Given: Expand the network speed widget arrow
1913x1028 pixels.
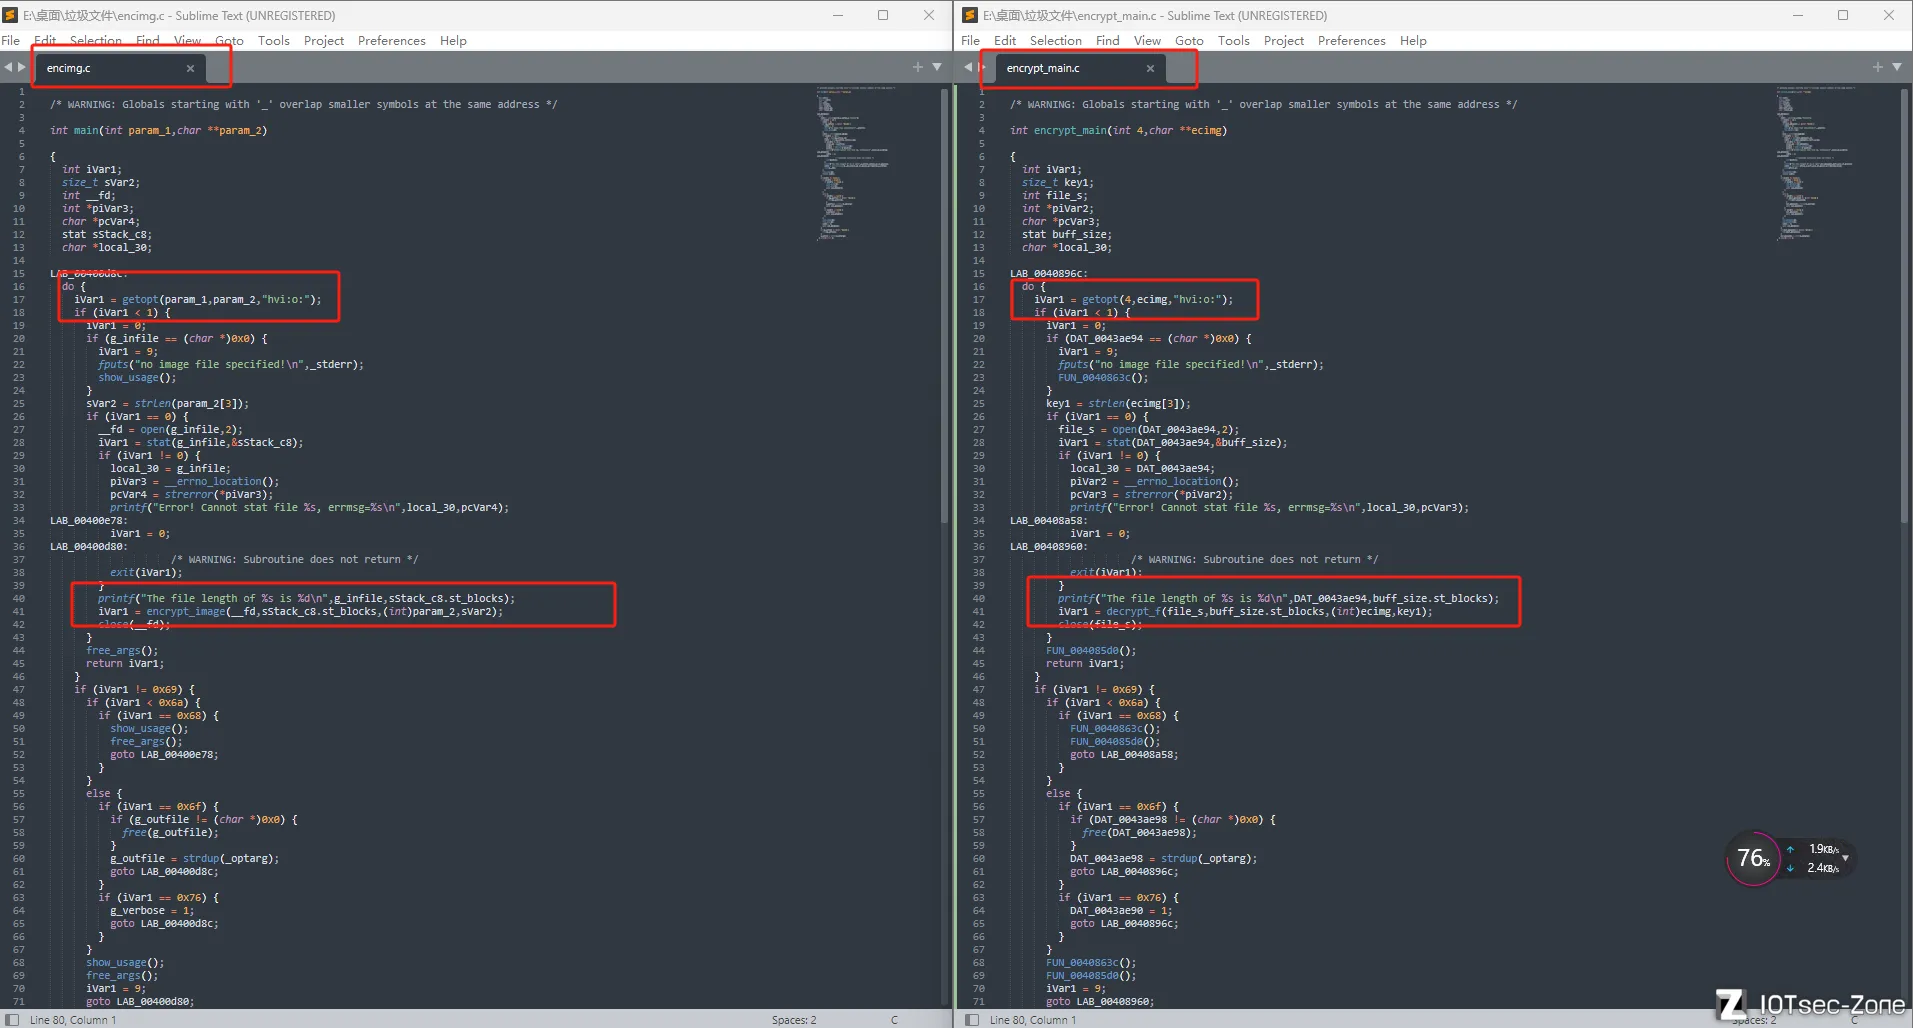Looking at the screenshot, I should coord(1845,858).
